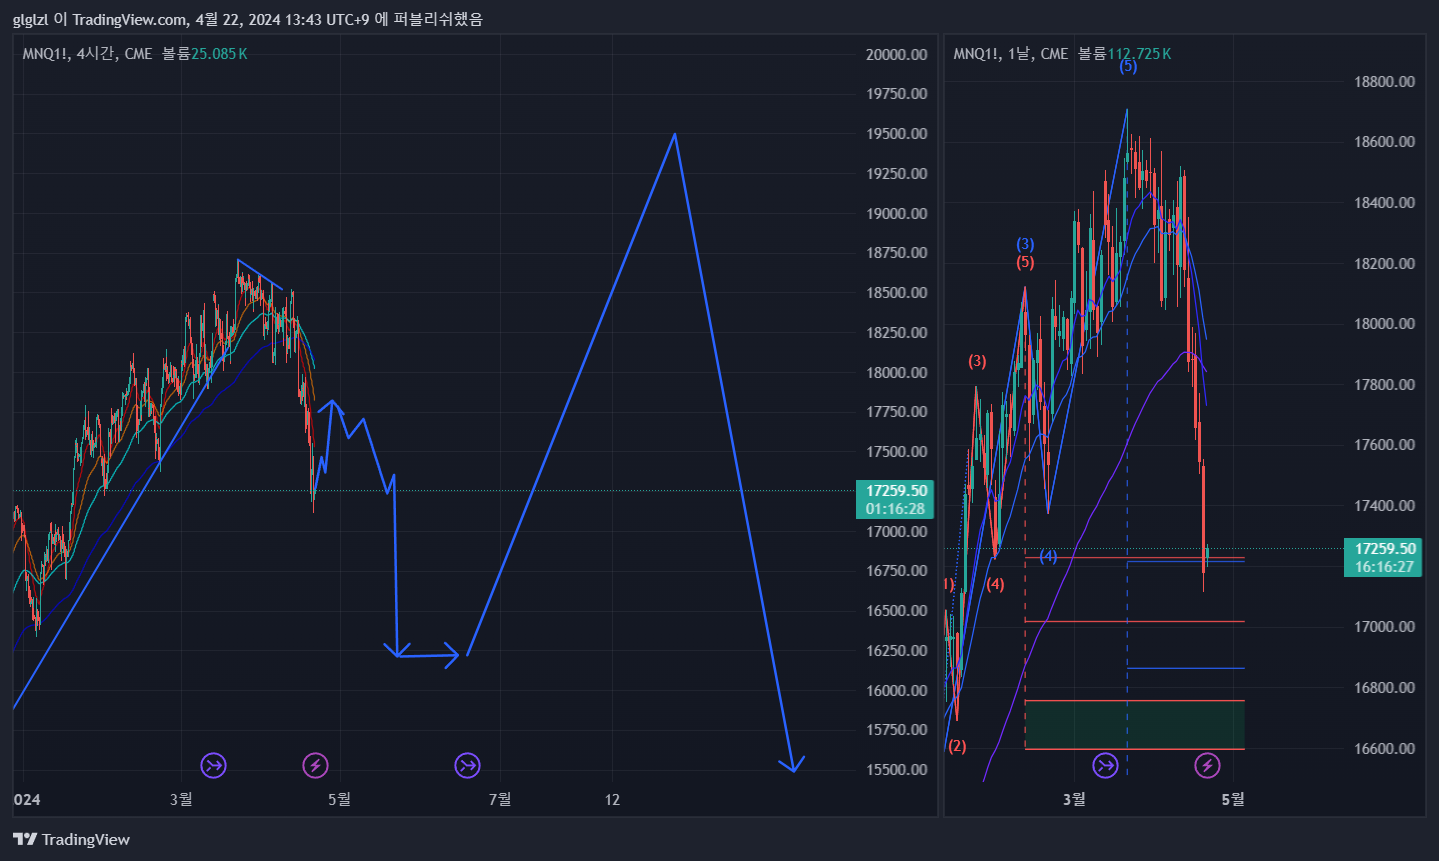The image size is (1439, 861).
Task: Click the 18250.00 price axis label
Action: click(x=897, y=332)
